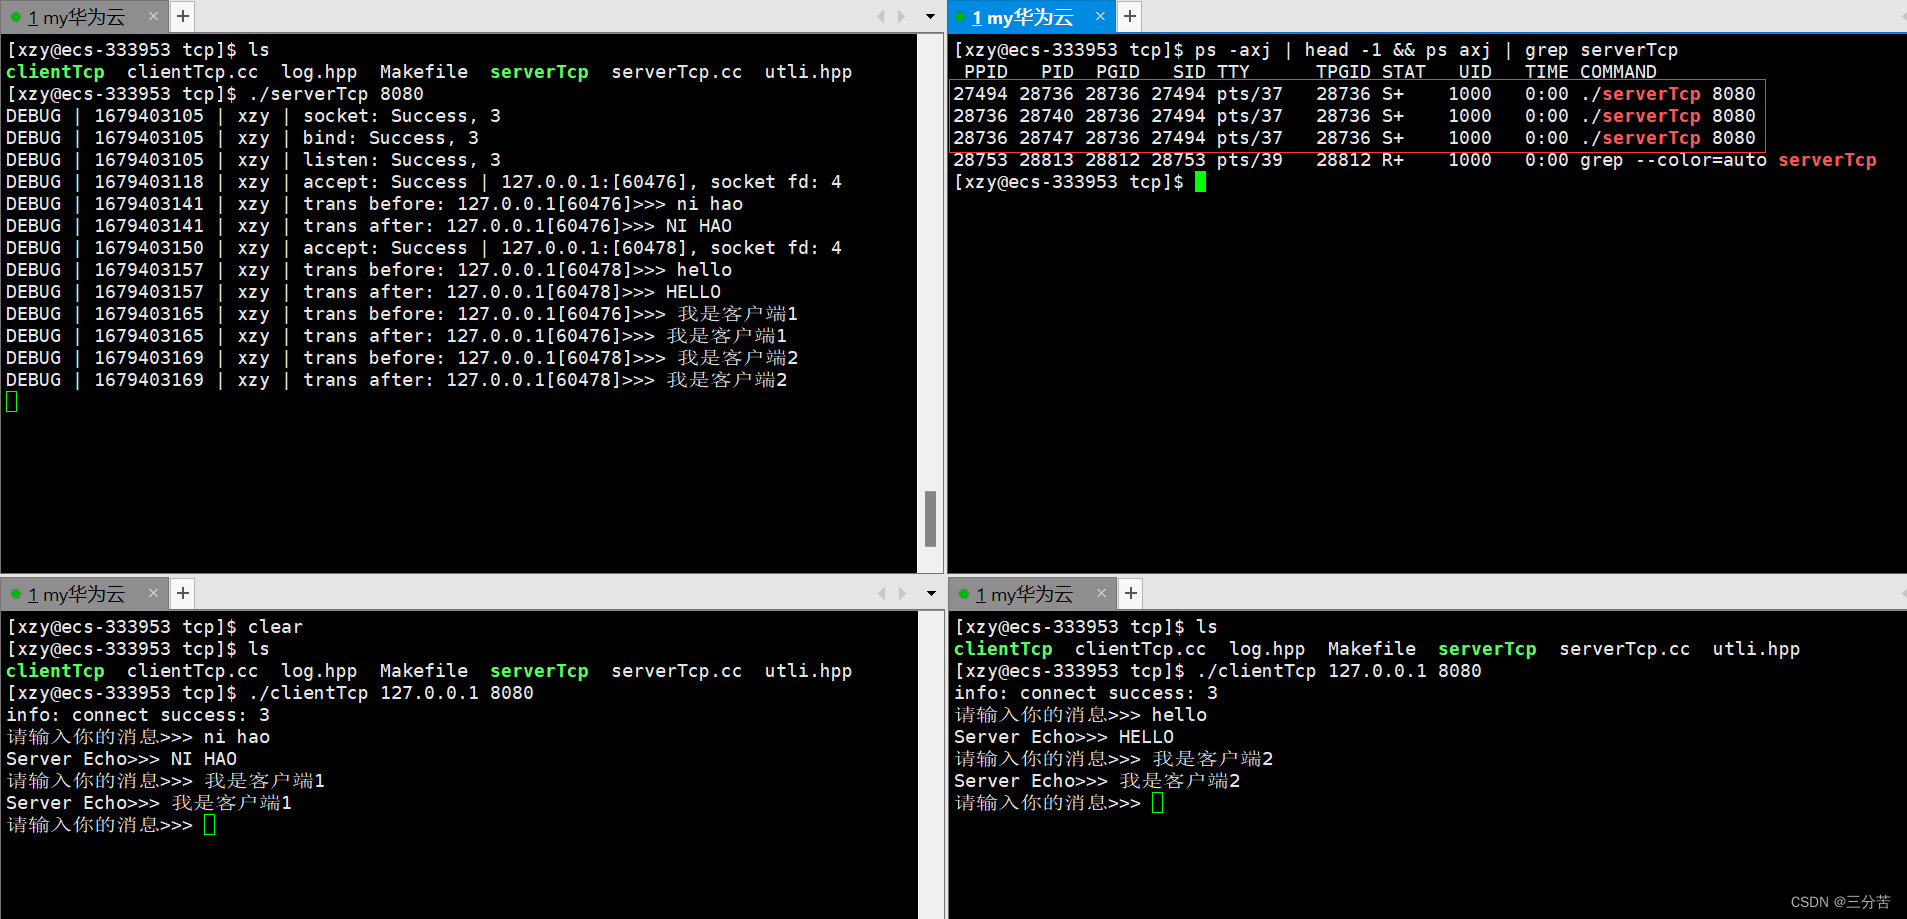Click the input line '请输入你的消息>>> ni hao'
1907x919 pixels.
pos(138,737)
